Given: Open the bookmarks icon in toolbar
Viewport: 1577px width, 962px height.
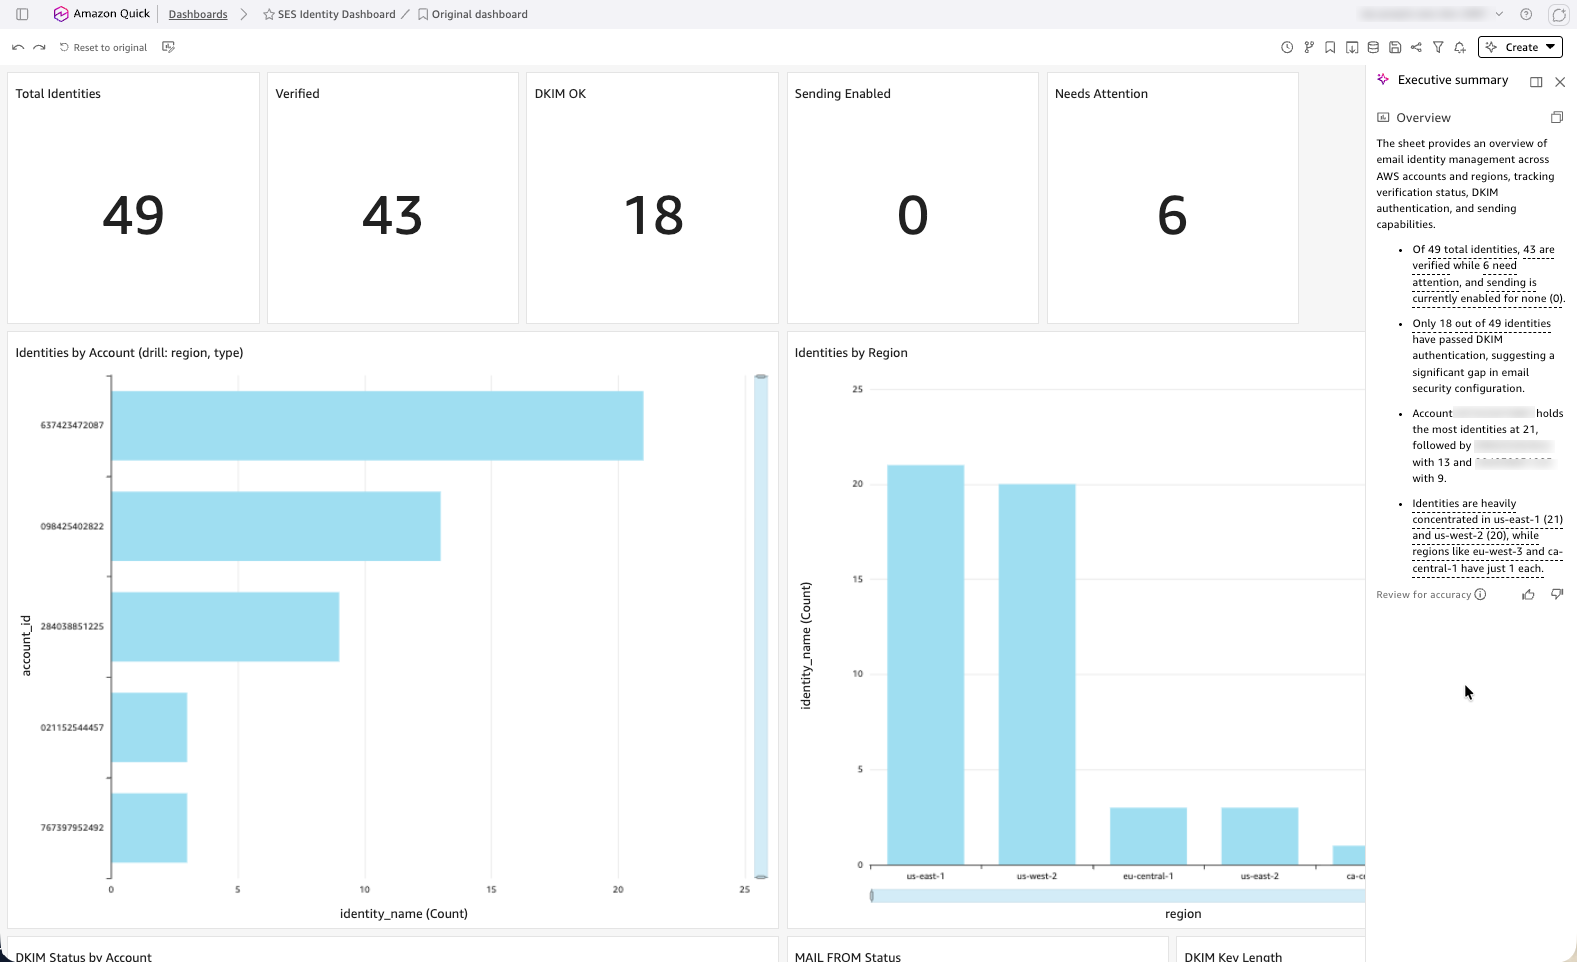Looking at the screenshot, I should [1330, 47].
